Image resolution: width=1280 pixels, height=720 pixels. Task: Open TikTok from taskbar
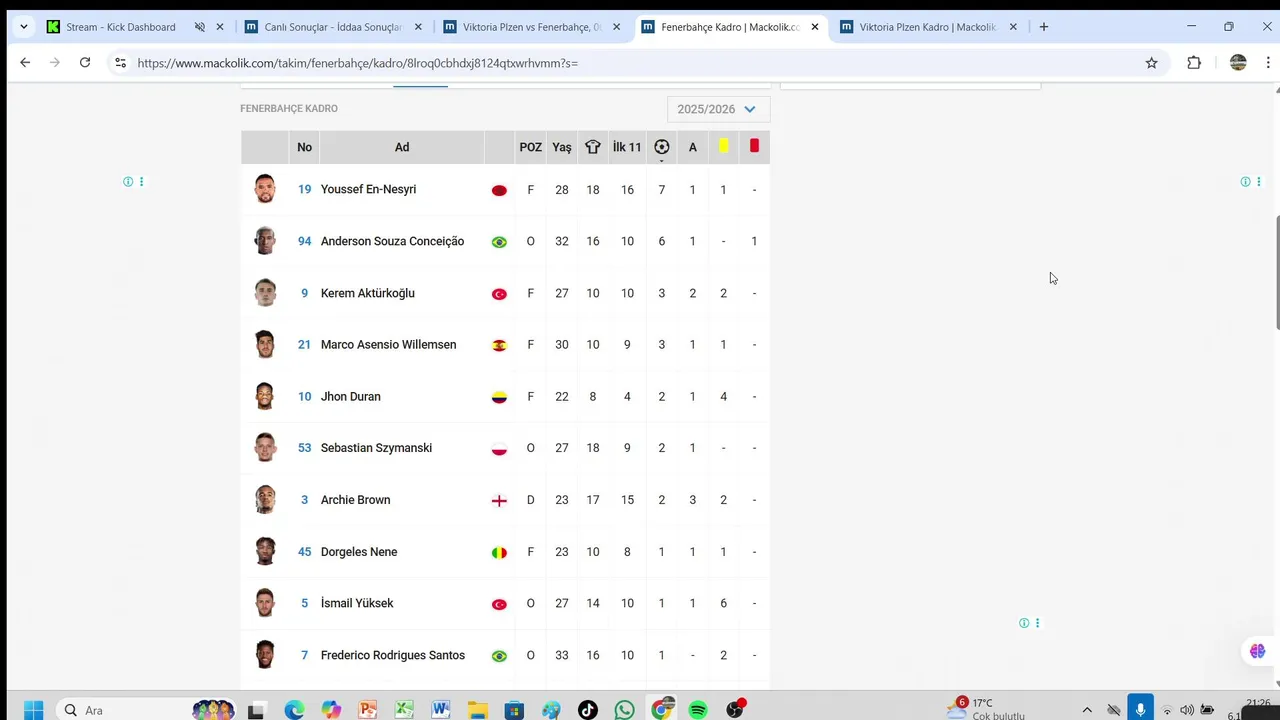pyautogui.click(x=587, y=710)
